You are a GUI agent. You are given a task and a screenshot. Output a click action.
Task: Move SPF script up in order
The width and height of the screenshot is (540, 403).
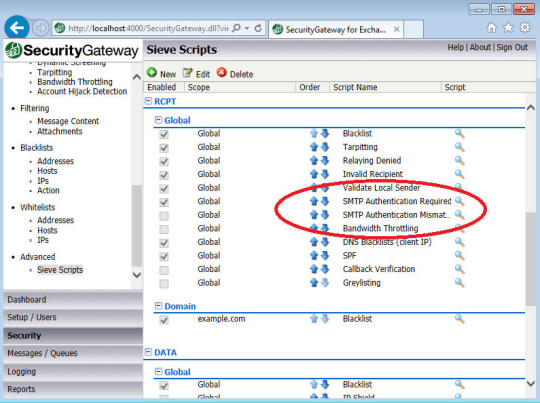(314, 256)
